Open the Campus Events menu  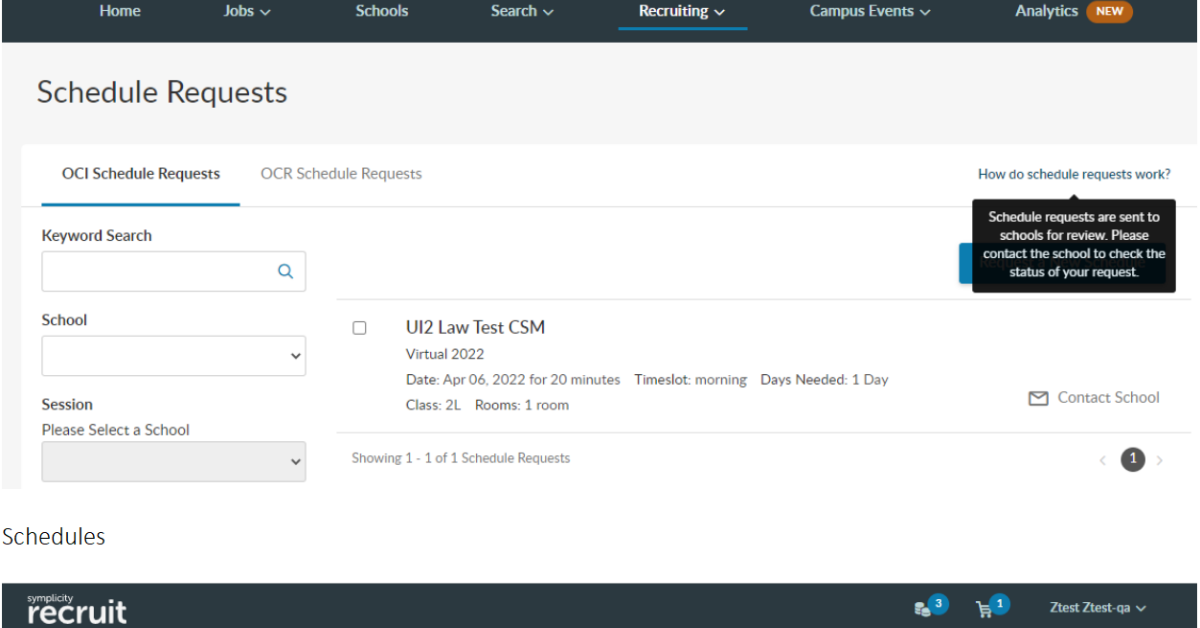870,11
